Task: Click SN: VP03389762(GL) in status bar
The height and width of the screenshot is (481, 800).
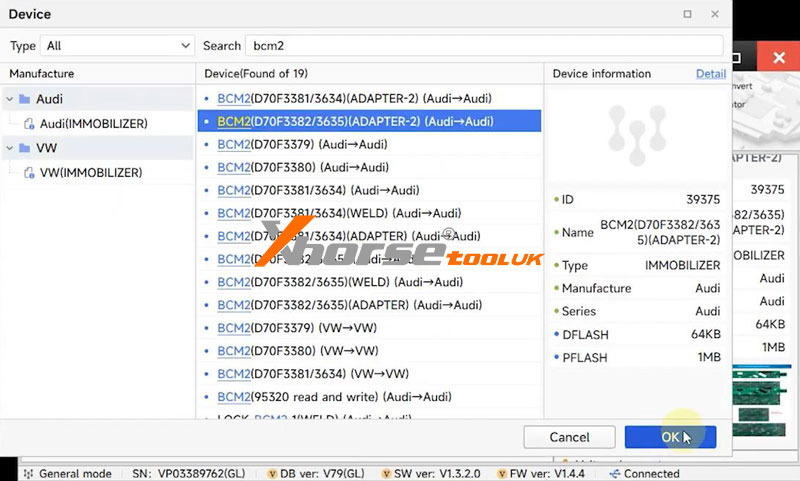Action: tap(189, 474)
